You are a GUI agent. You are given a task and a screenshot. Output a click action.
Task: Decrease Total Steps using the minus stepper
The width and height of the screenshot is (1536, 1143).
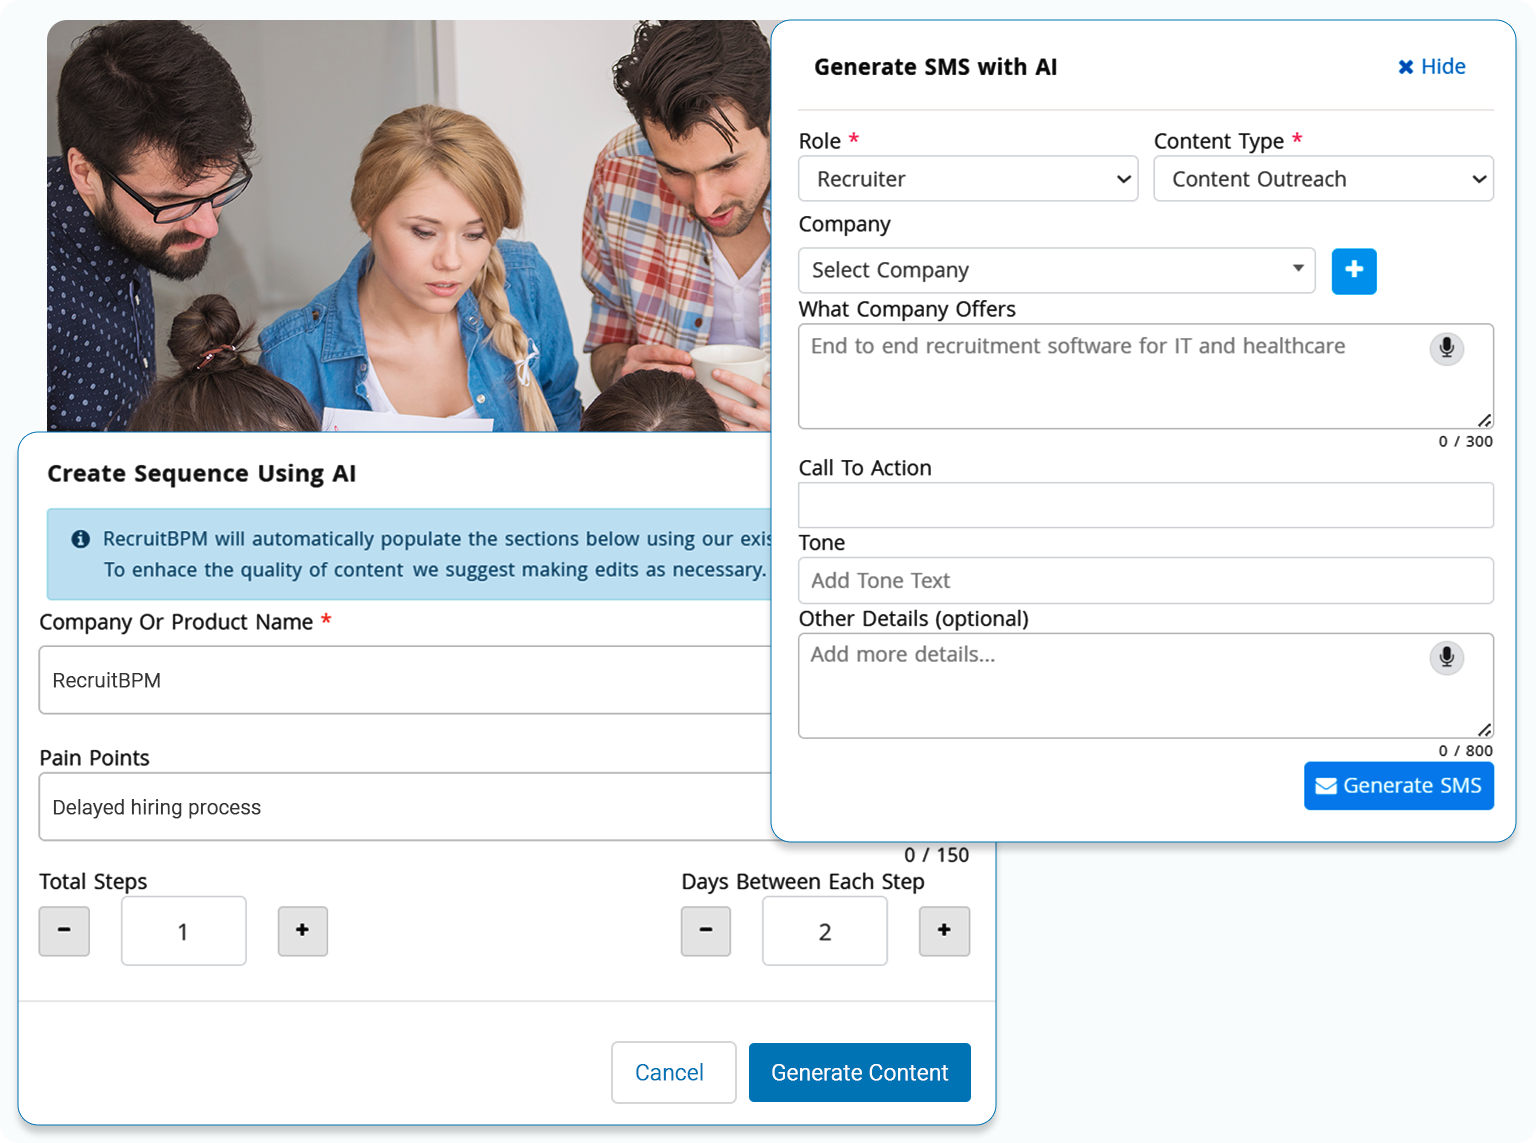tap(64, 931)
